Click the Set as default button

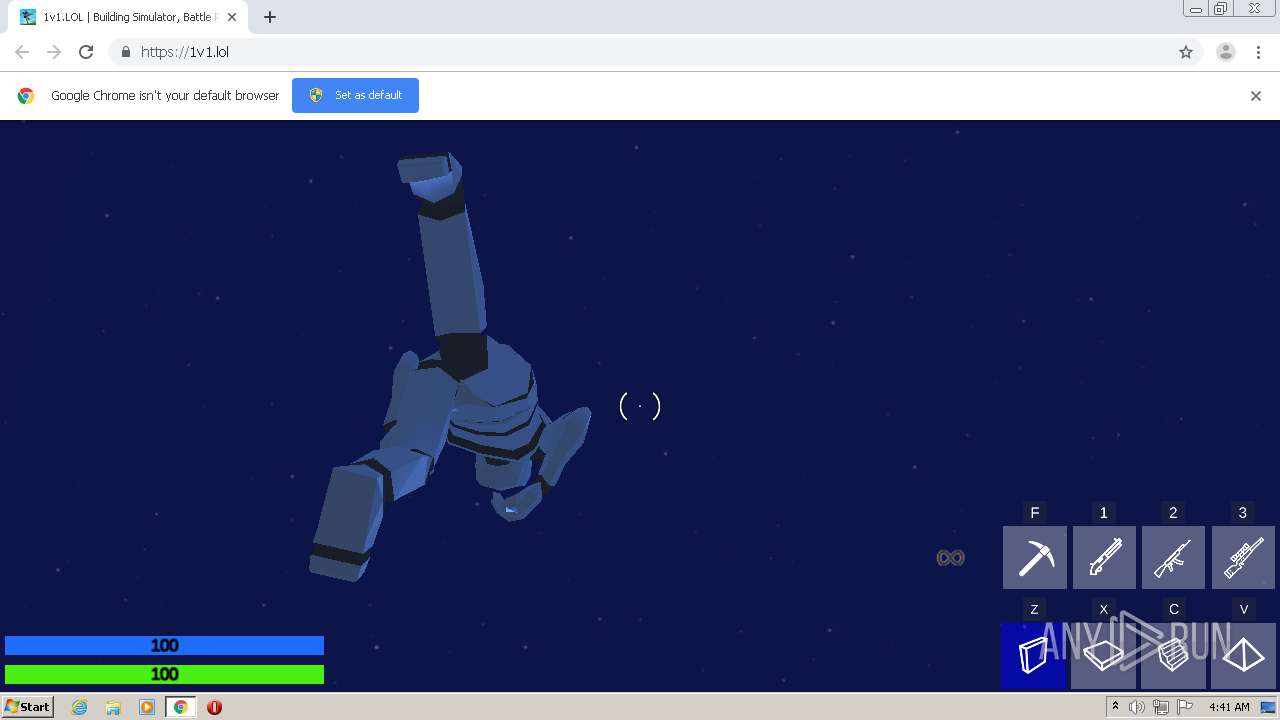click(355, 95)
